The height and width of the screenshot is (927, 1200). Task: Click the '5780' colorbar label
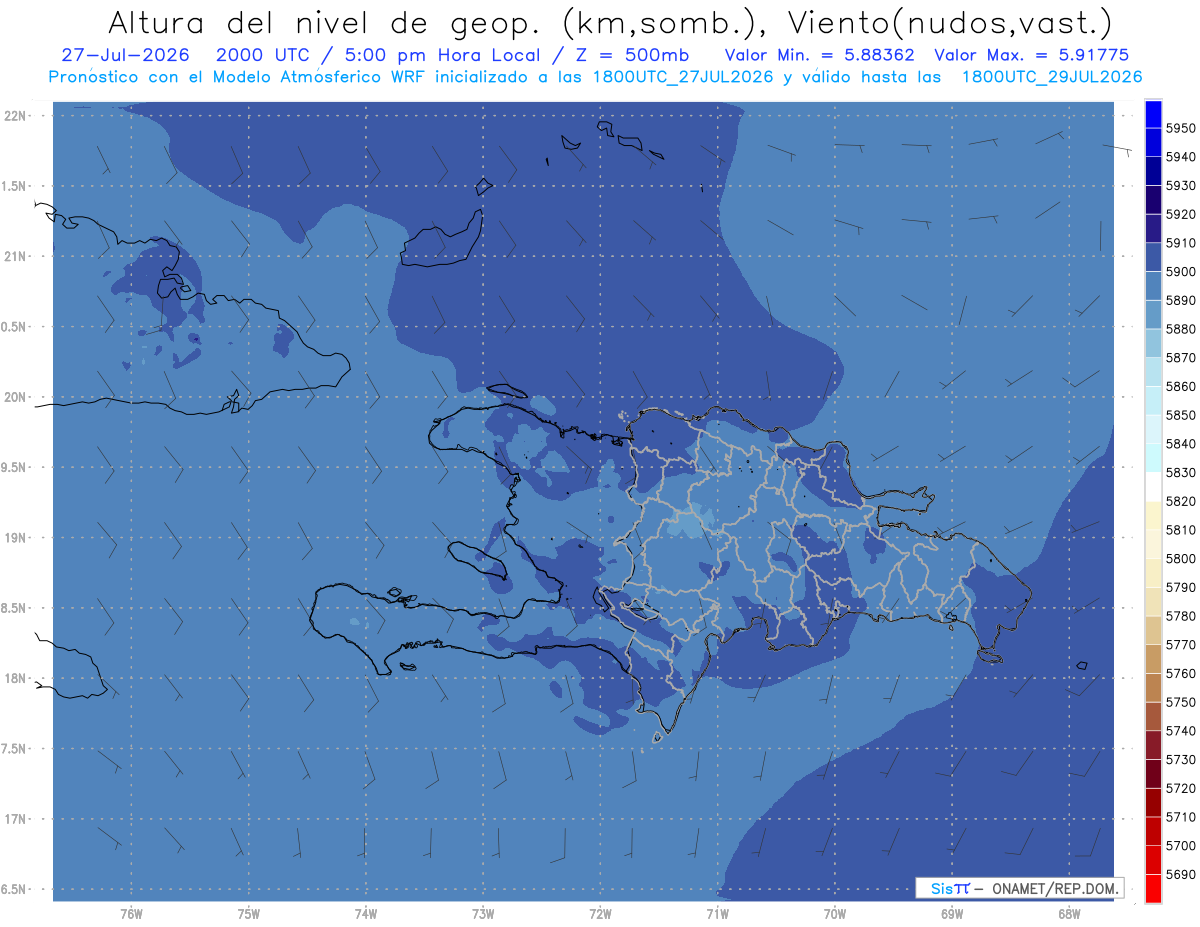coord(1182,616)
